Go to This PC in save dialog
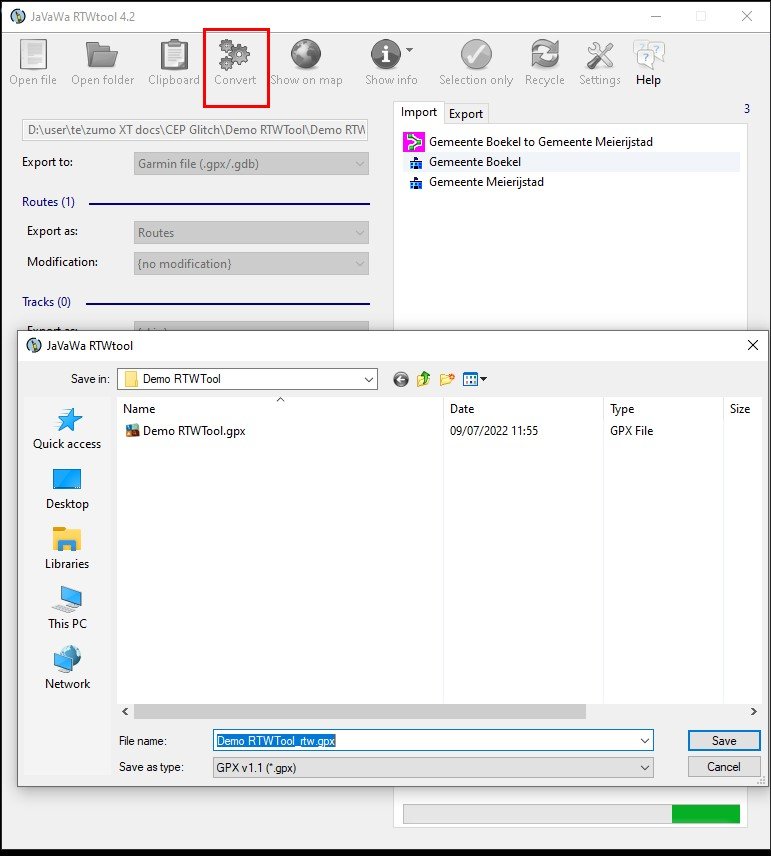 pos(67,608)
